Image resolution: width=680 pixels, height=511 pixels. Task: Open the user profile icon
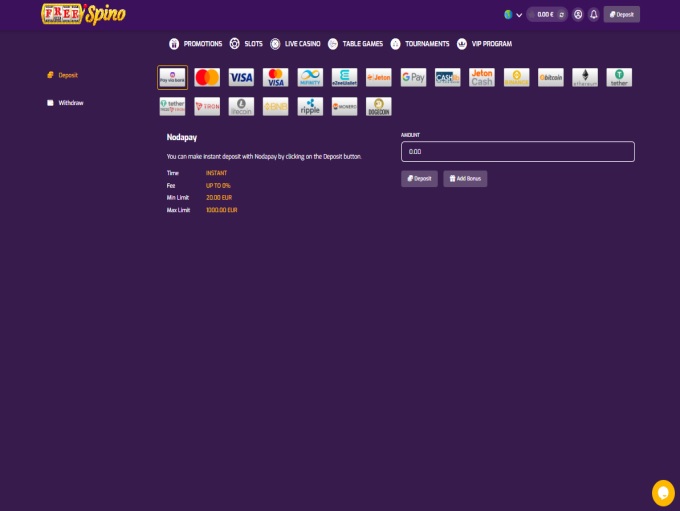578,15
